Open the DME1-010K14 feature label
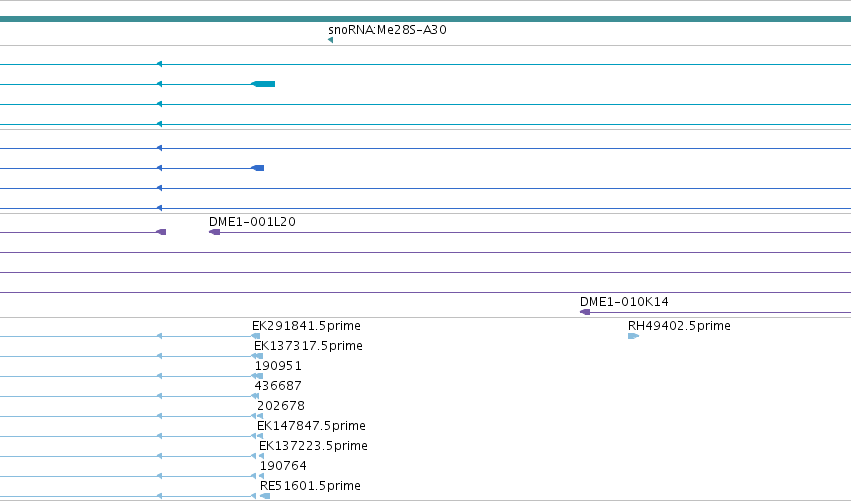 tap(624, 301)
